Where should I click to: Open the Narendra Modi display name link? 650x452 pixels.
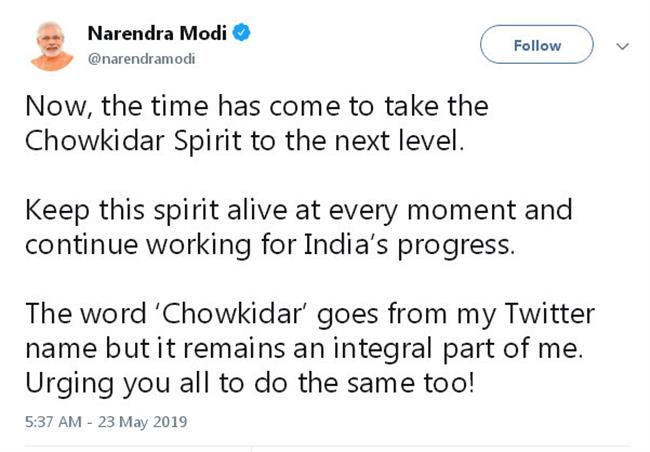click(x=157, y=33)
